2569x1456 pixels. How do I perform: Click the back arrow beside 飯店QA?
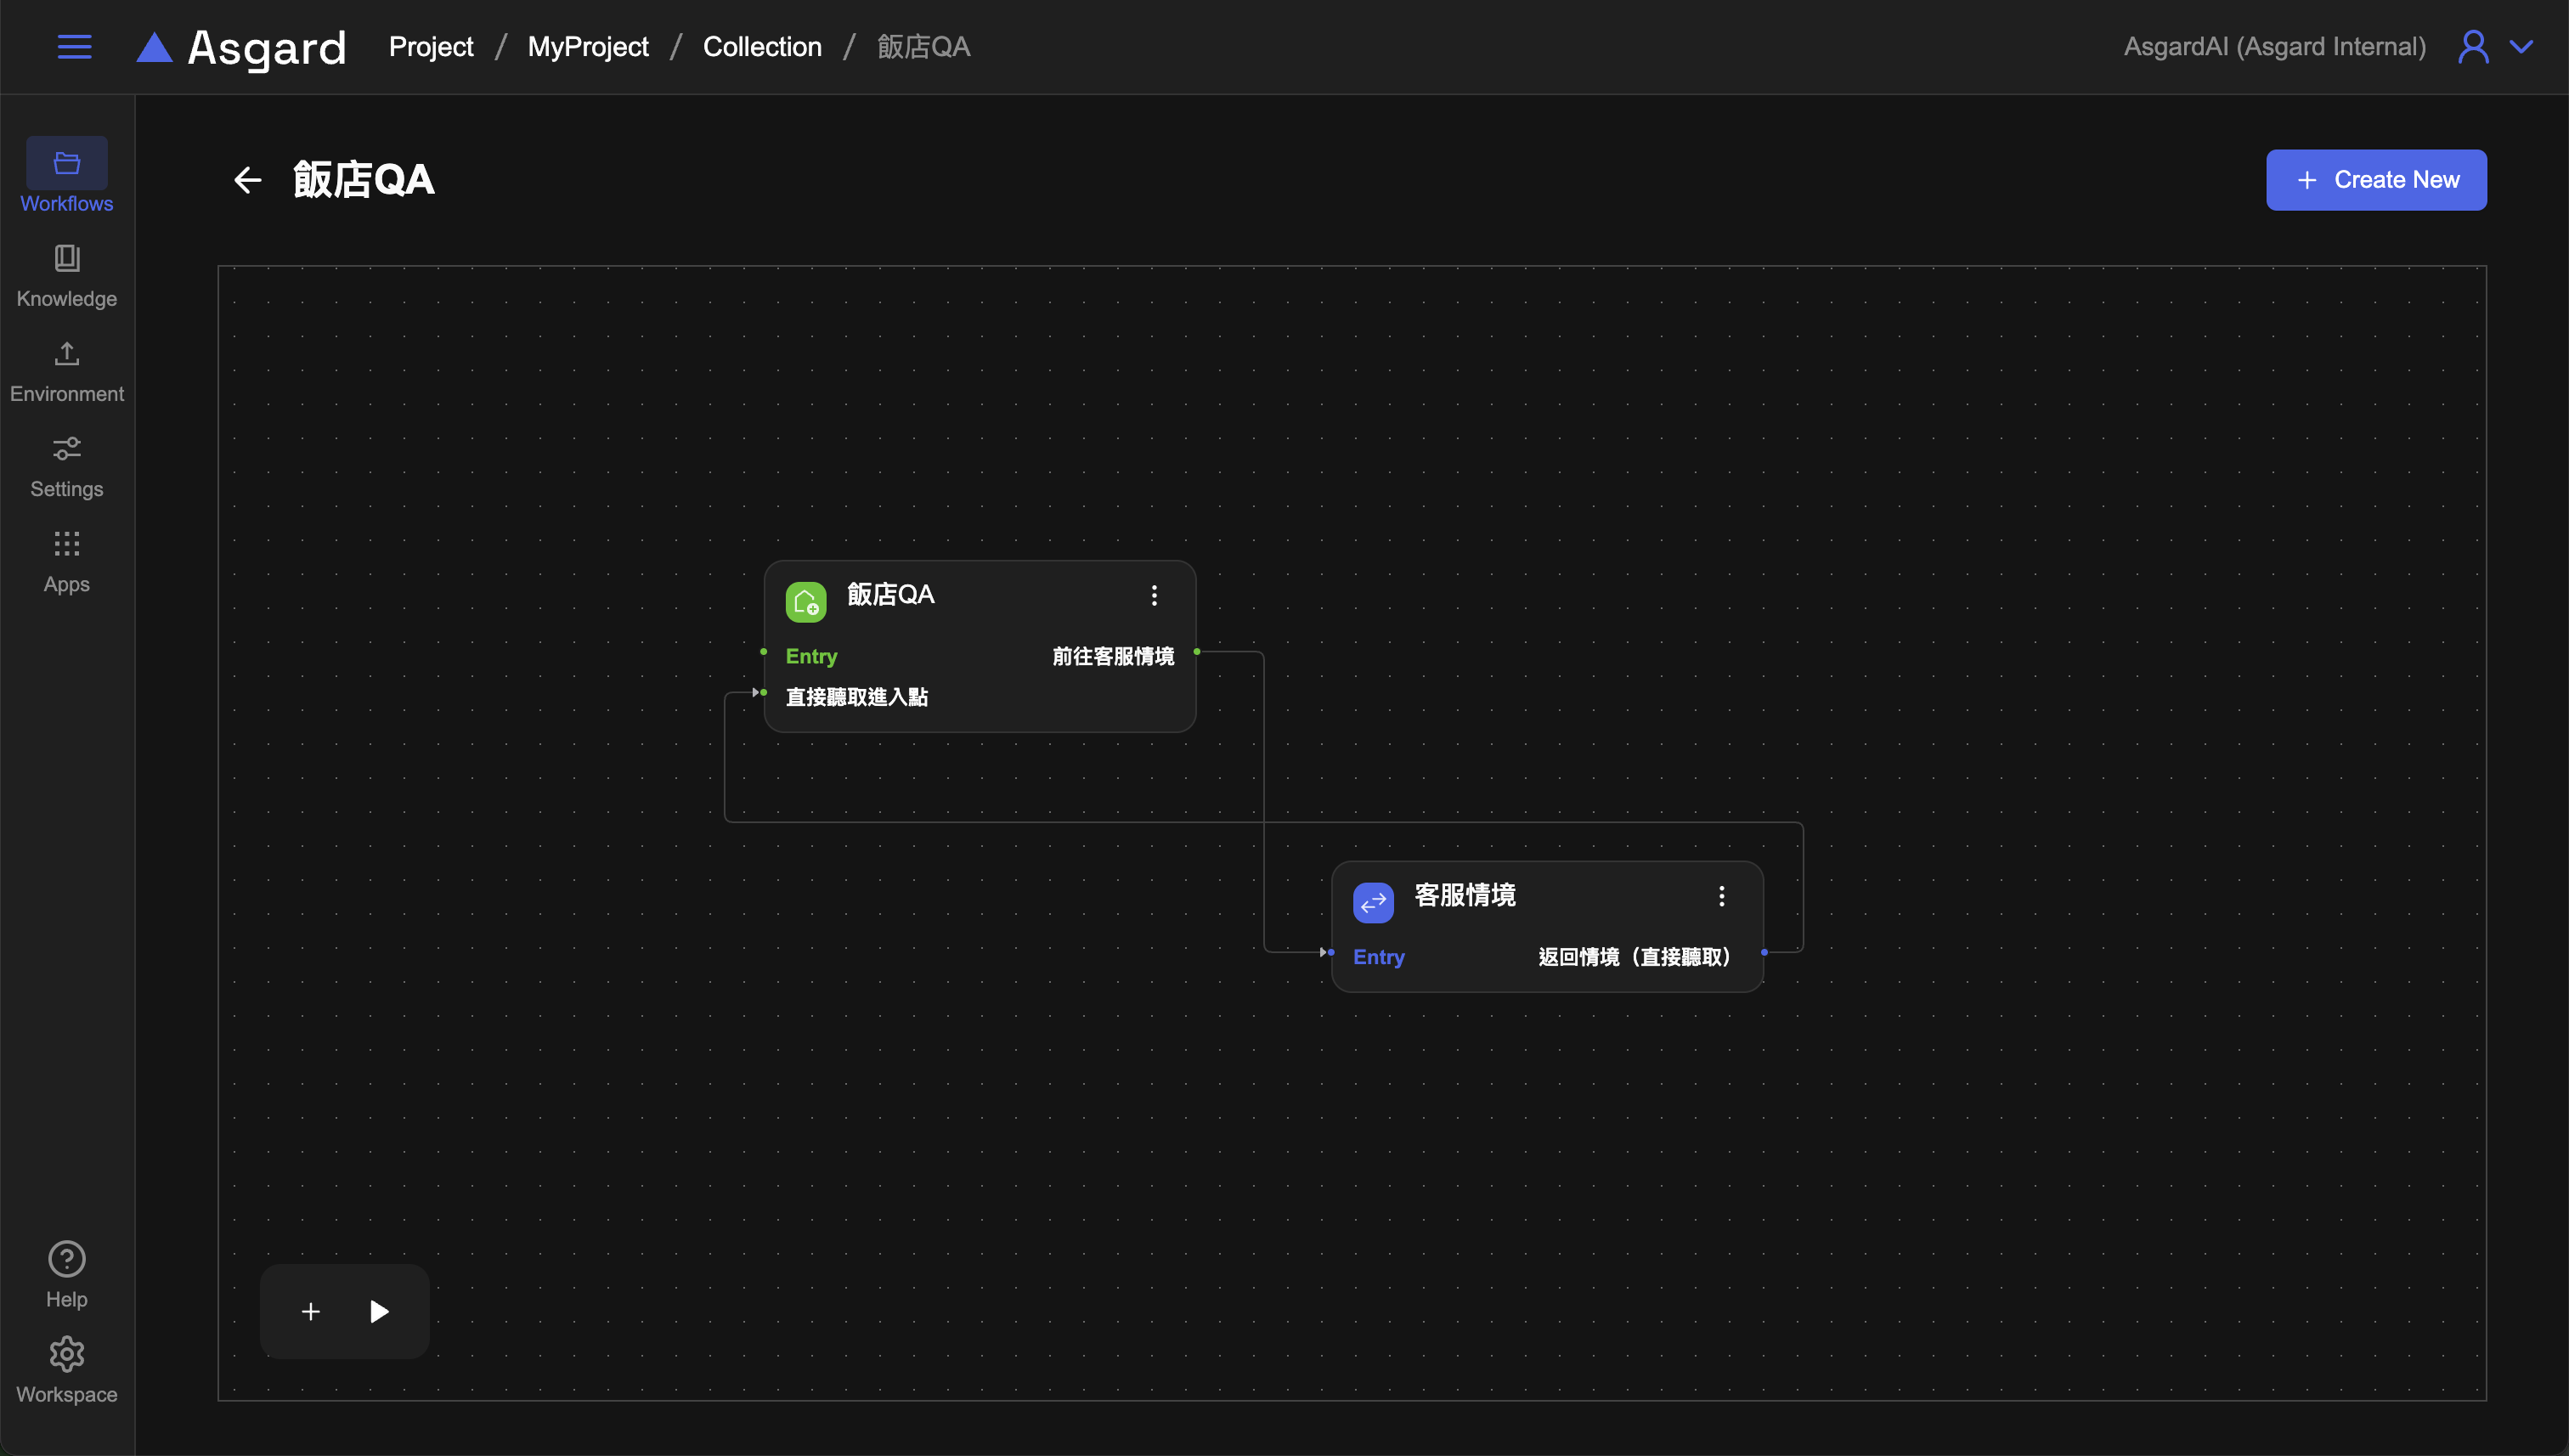coord(247,180)
